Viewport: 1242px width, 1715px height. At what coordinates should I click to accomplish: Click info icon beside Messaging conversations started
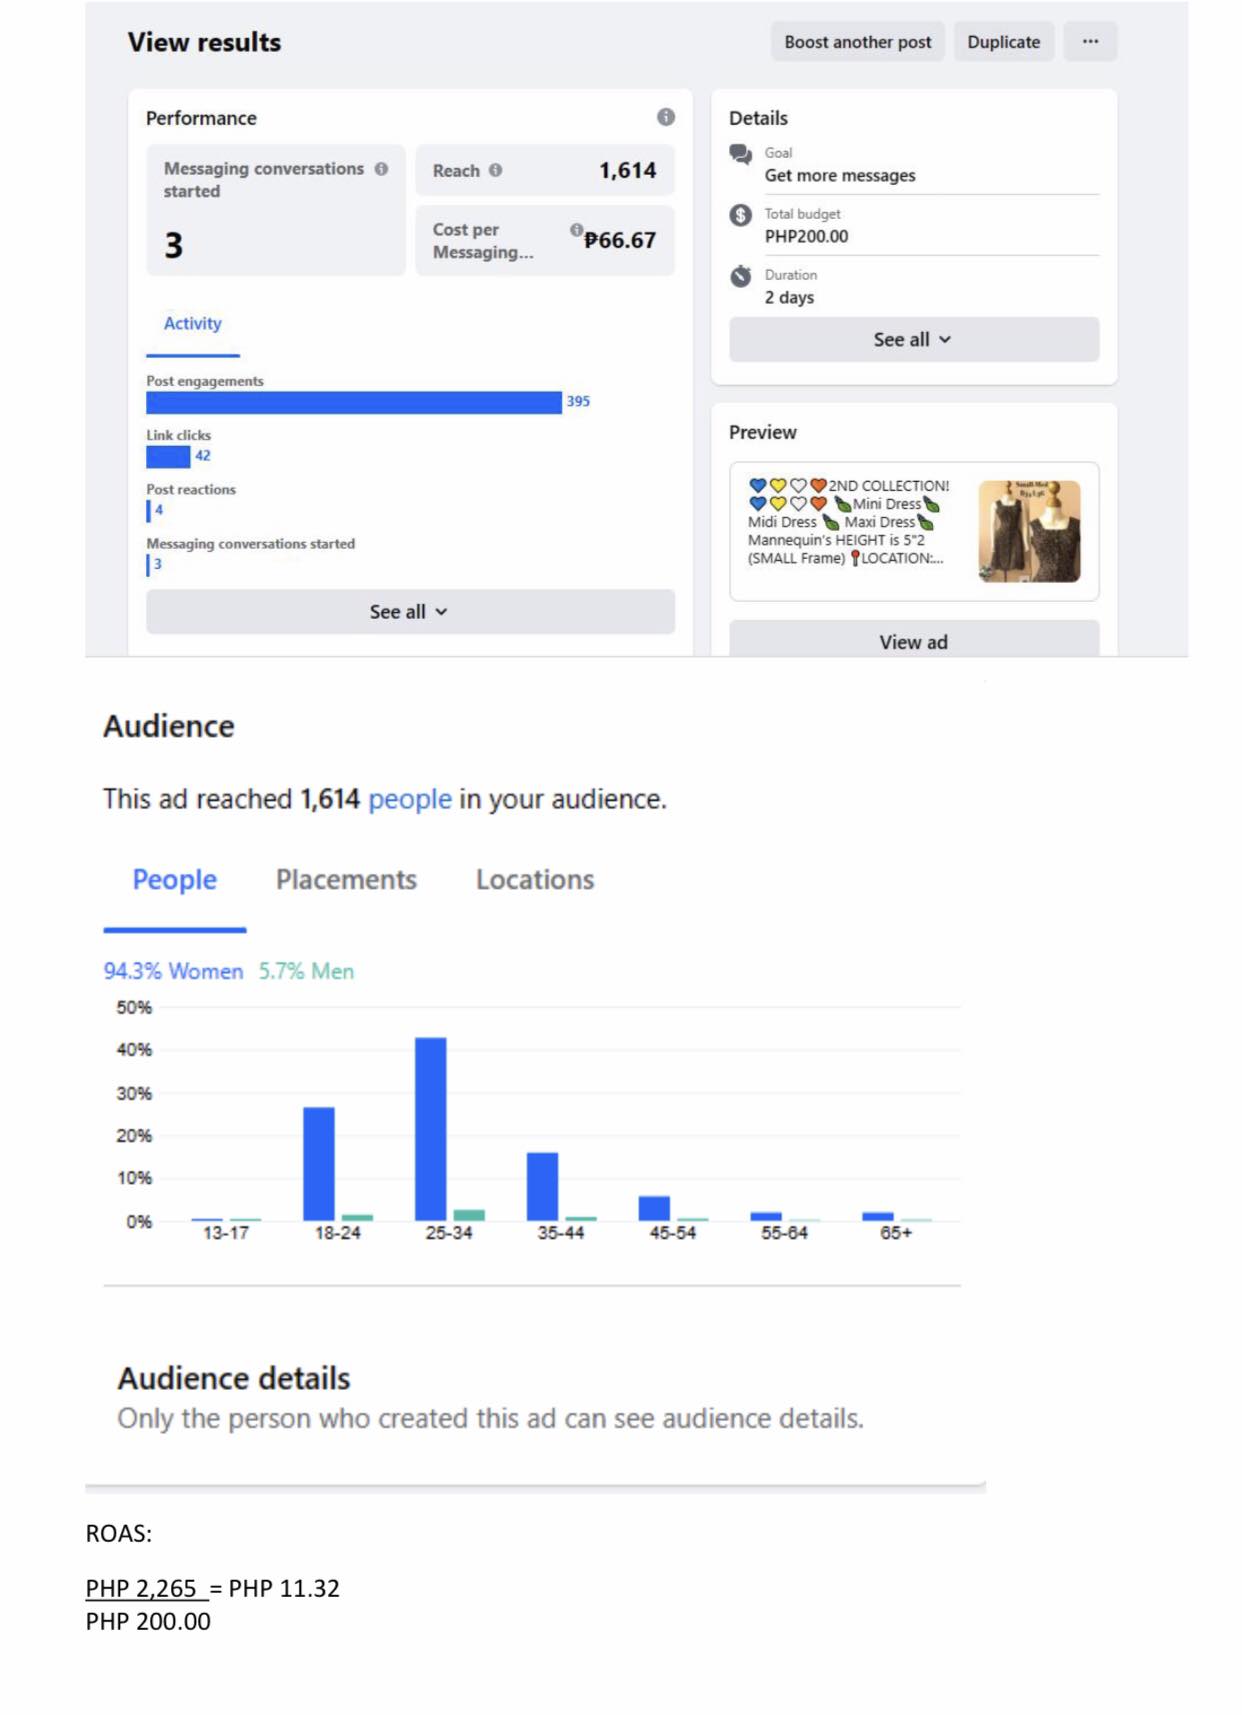tap(381, 169)
